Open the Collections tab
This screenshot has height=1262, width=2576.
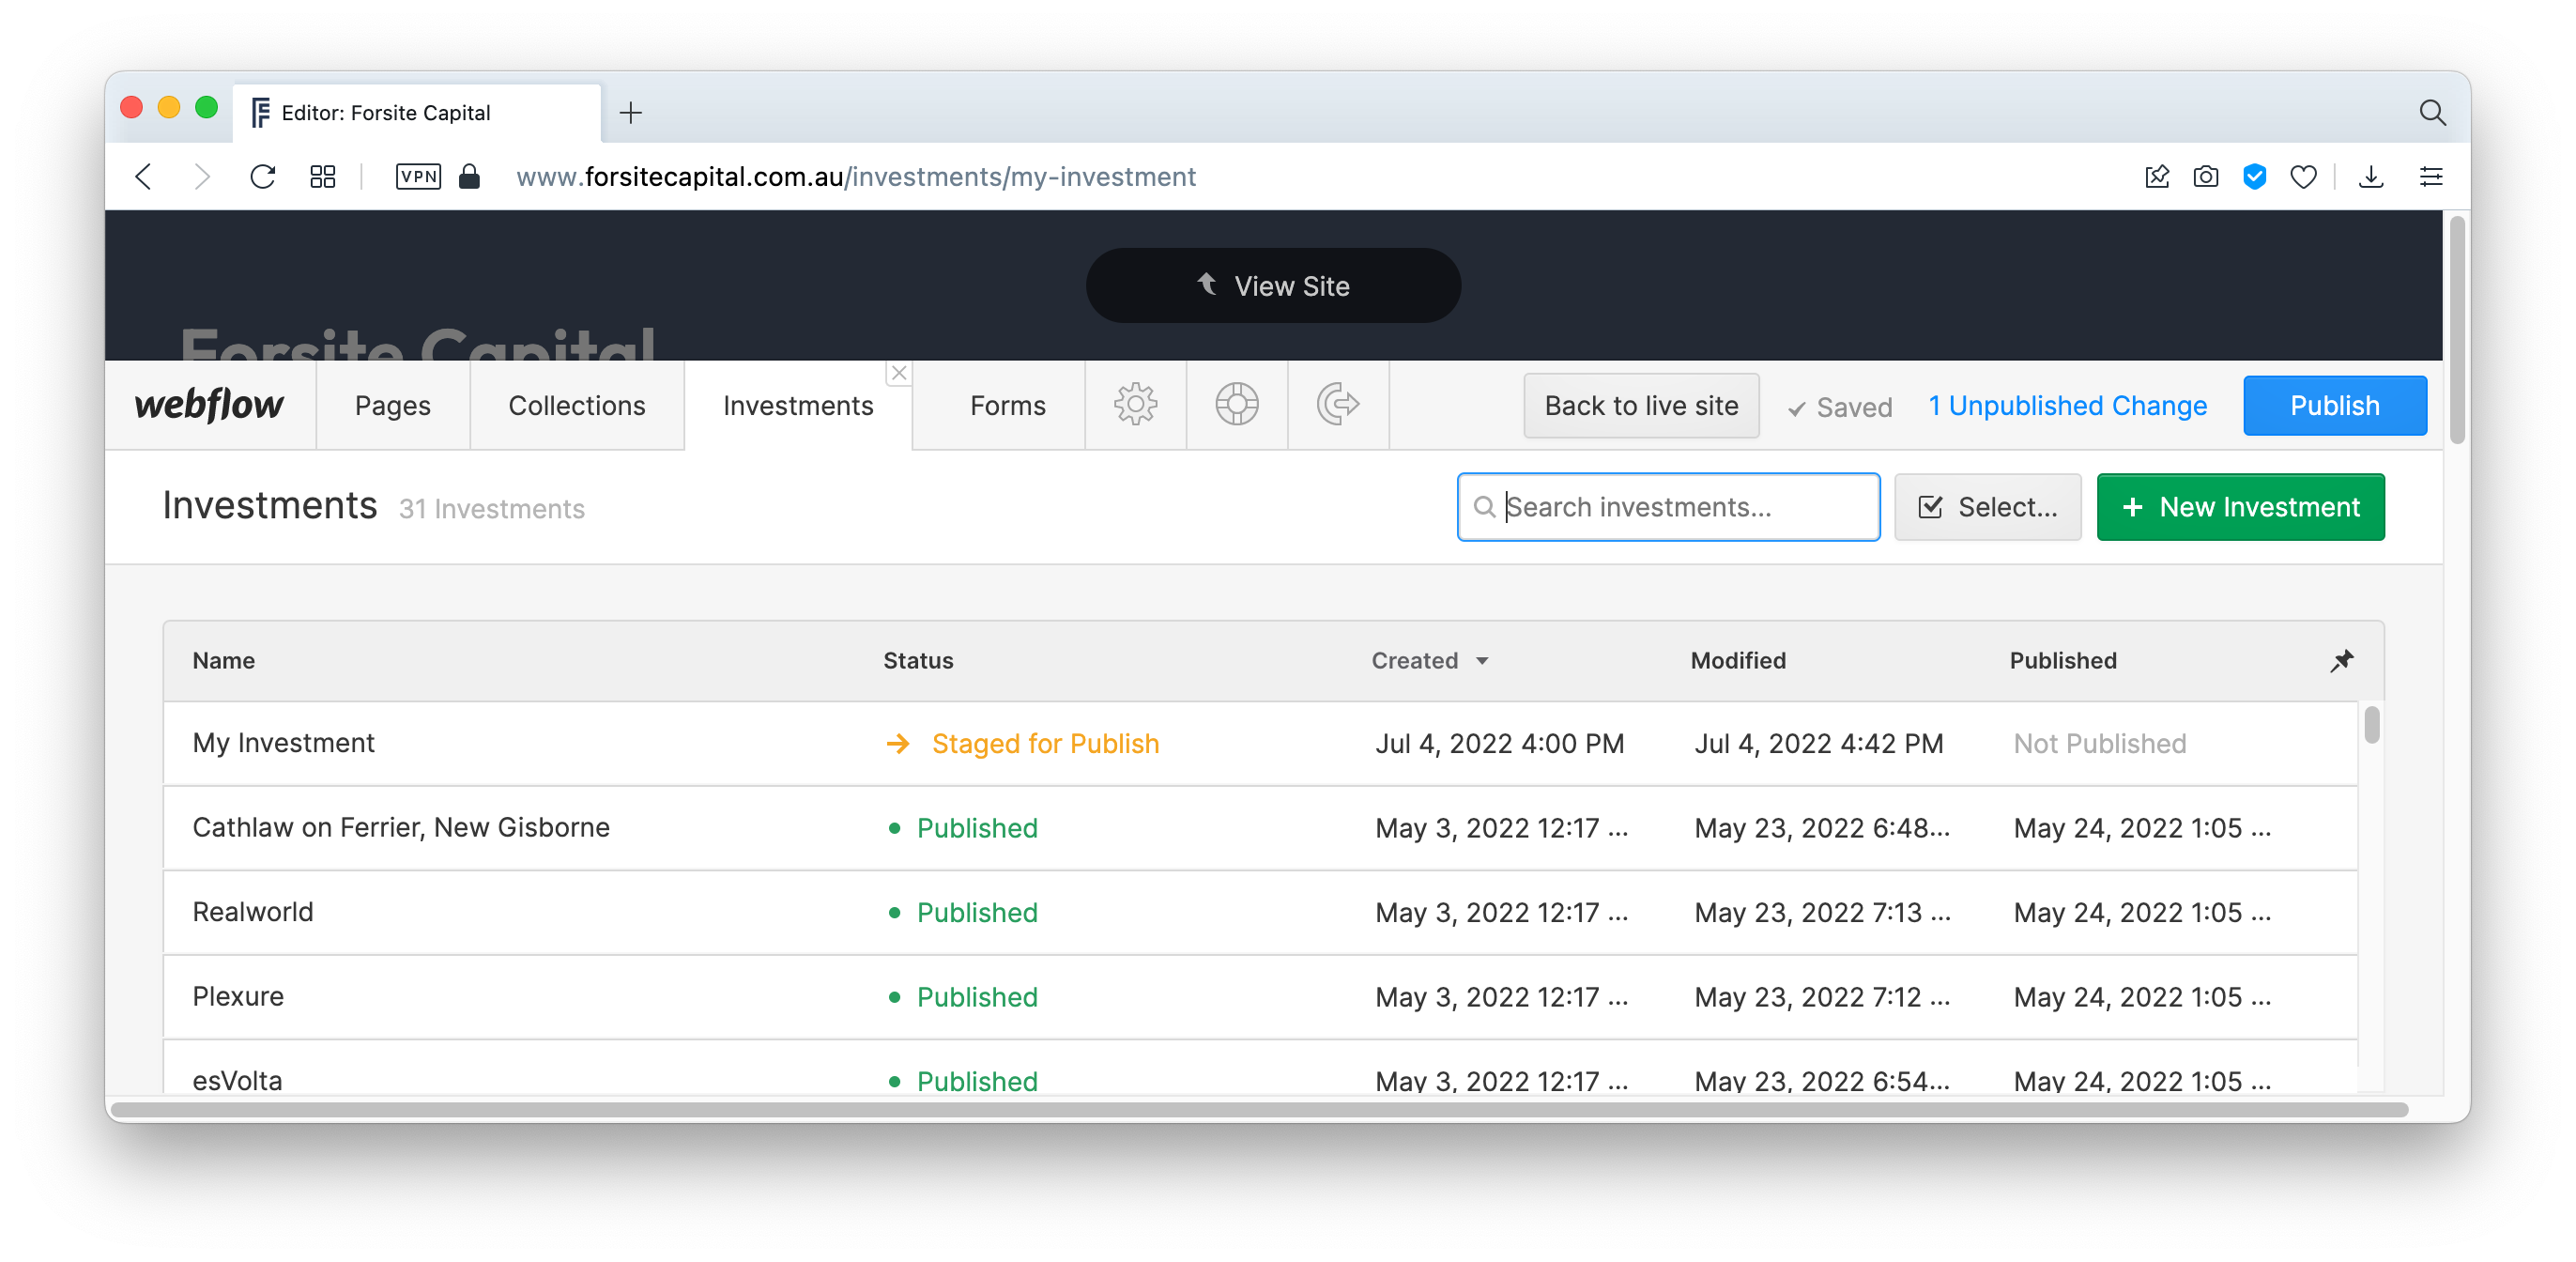click(577, 405)
